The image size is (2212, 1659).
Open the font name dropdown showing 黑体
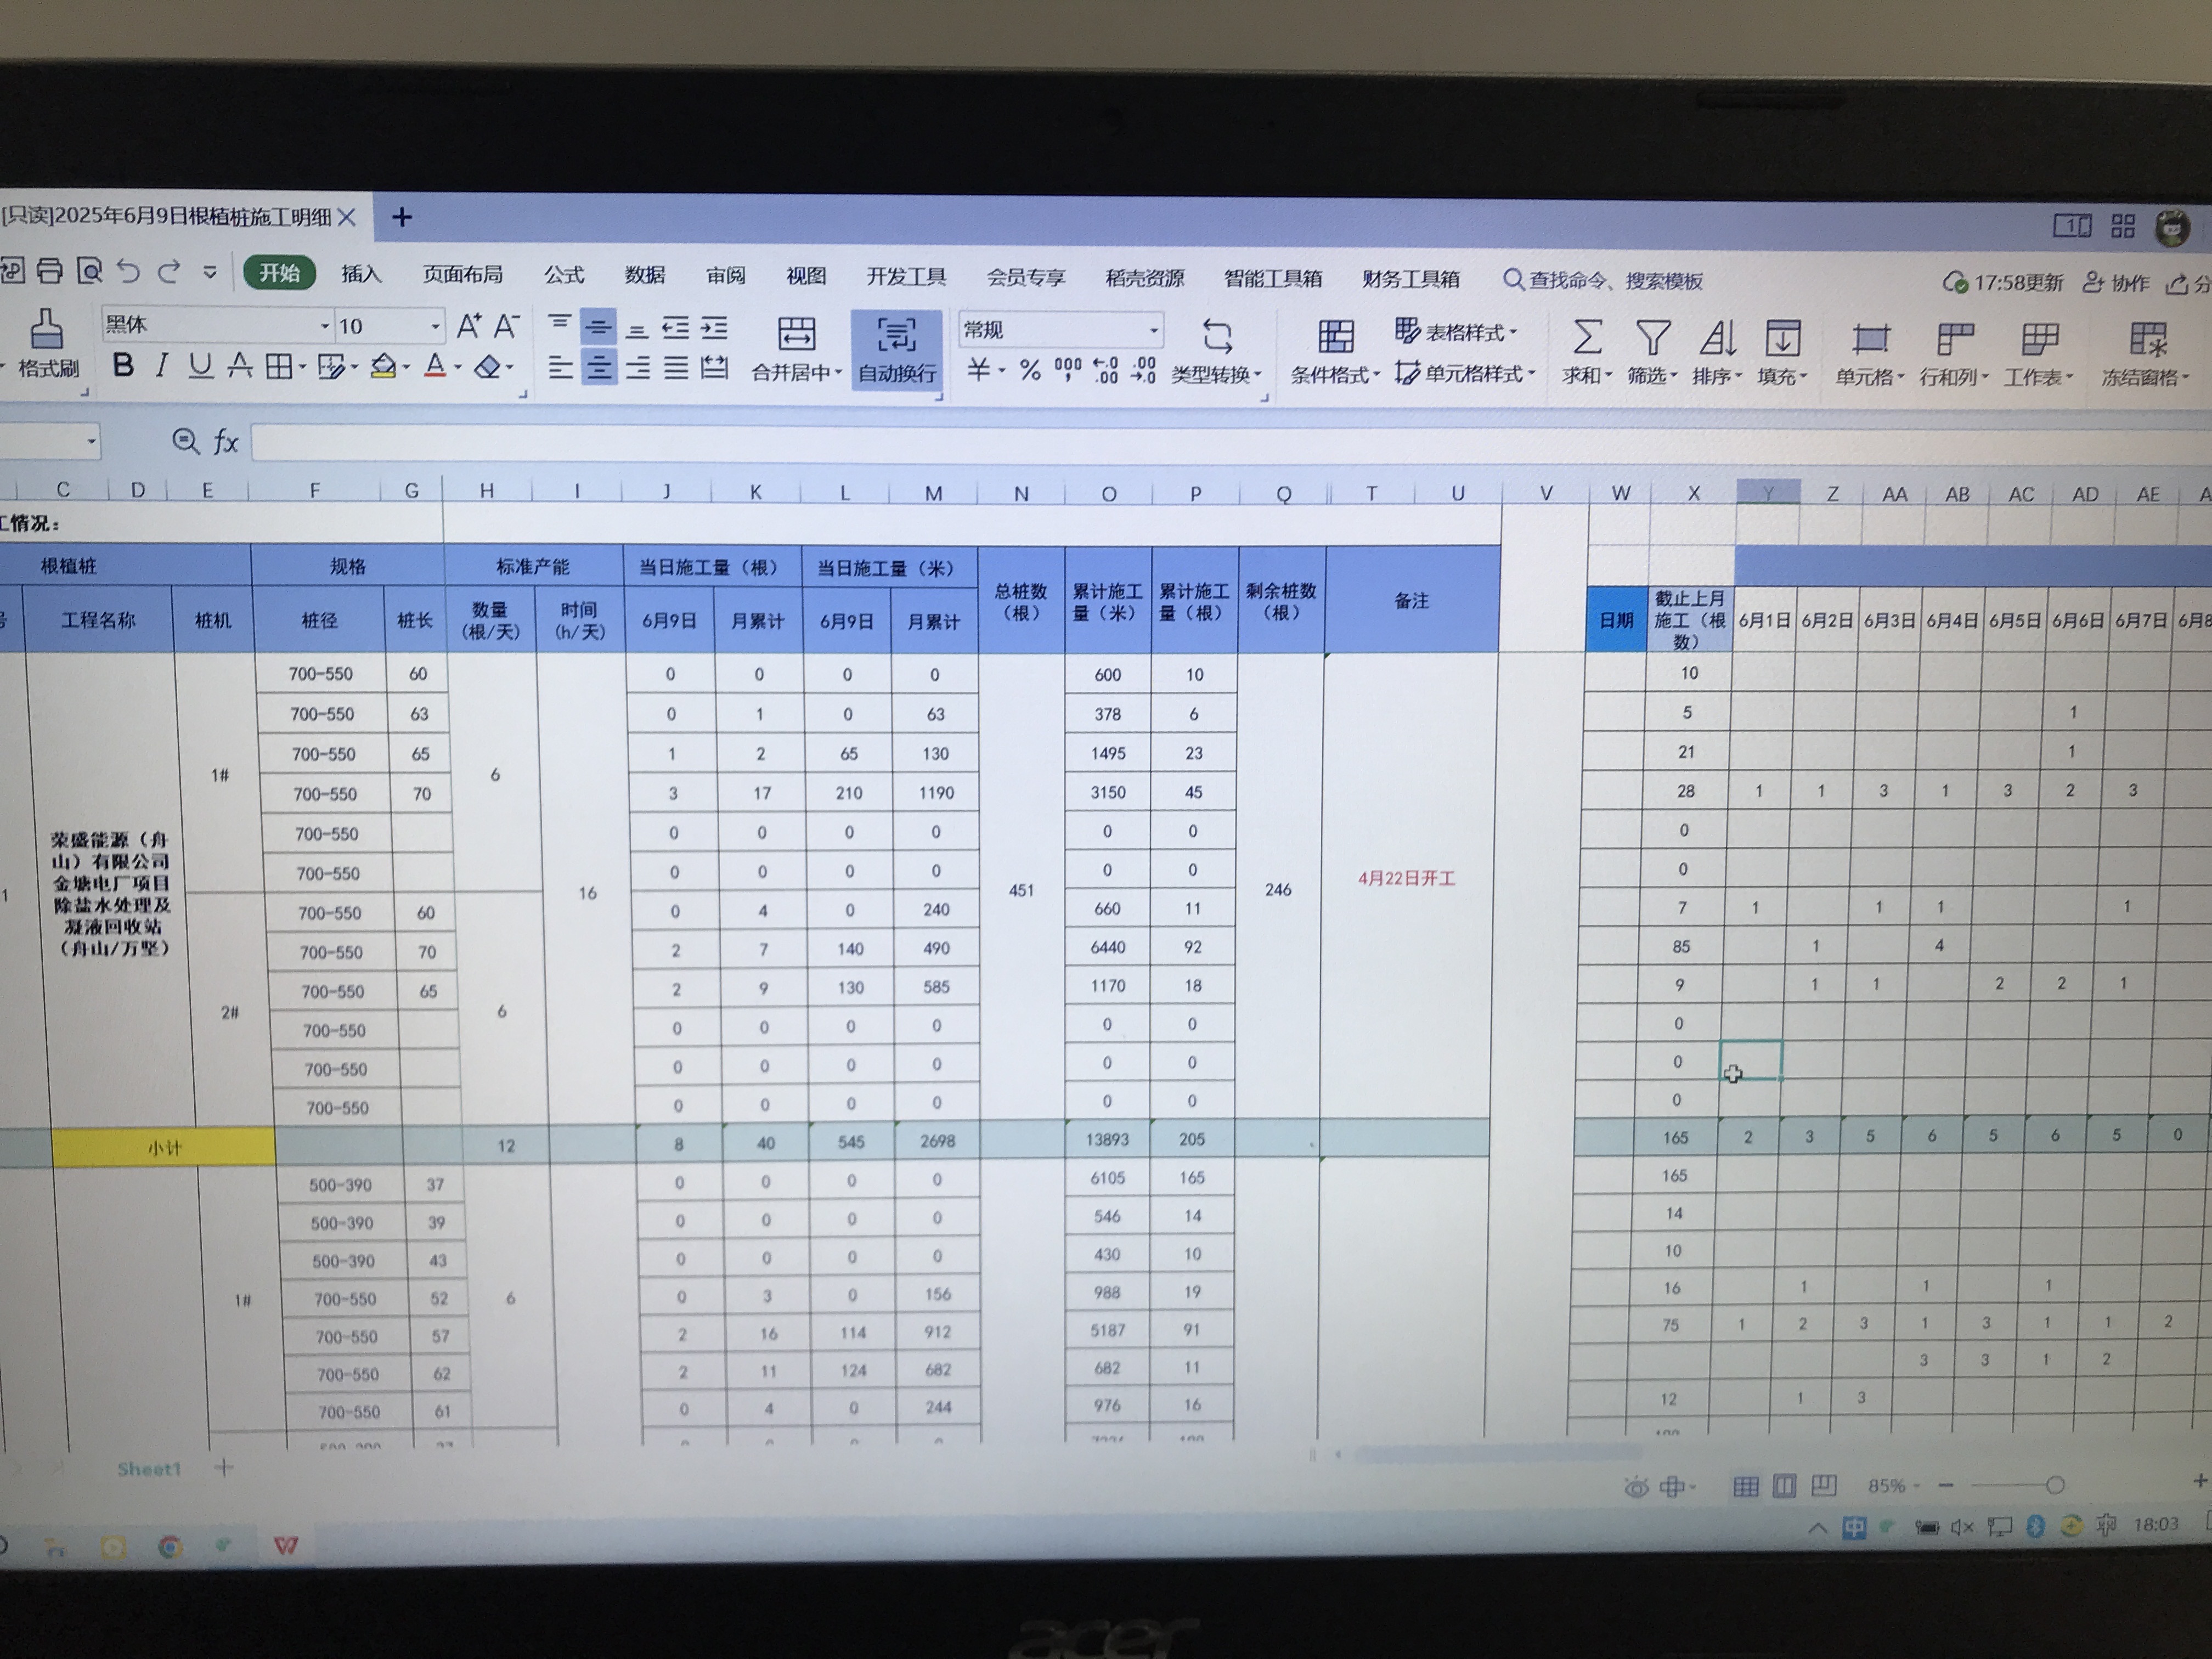[x=324, y=327]
